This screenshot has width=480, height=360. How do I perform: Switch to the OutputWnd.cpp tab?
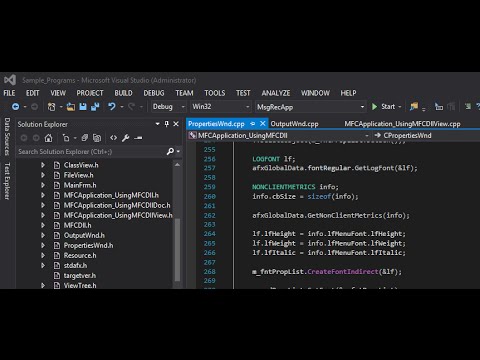(294, 124)
